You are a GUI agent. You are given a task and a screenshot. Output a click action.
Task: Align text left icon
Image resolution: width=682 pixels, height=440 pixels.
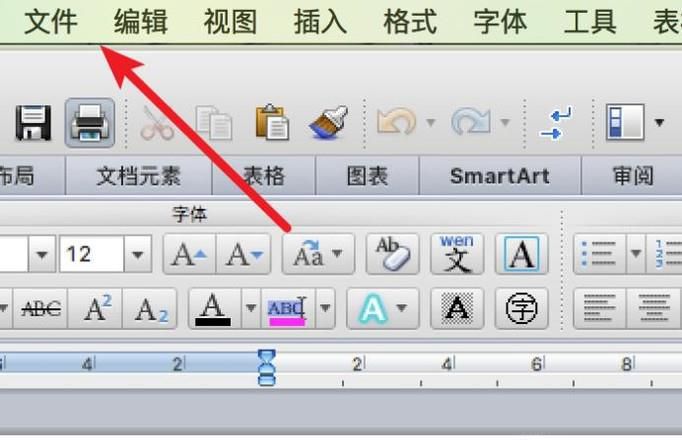click(600, 309)
